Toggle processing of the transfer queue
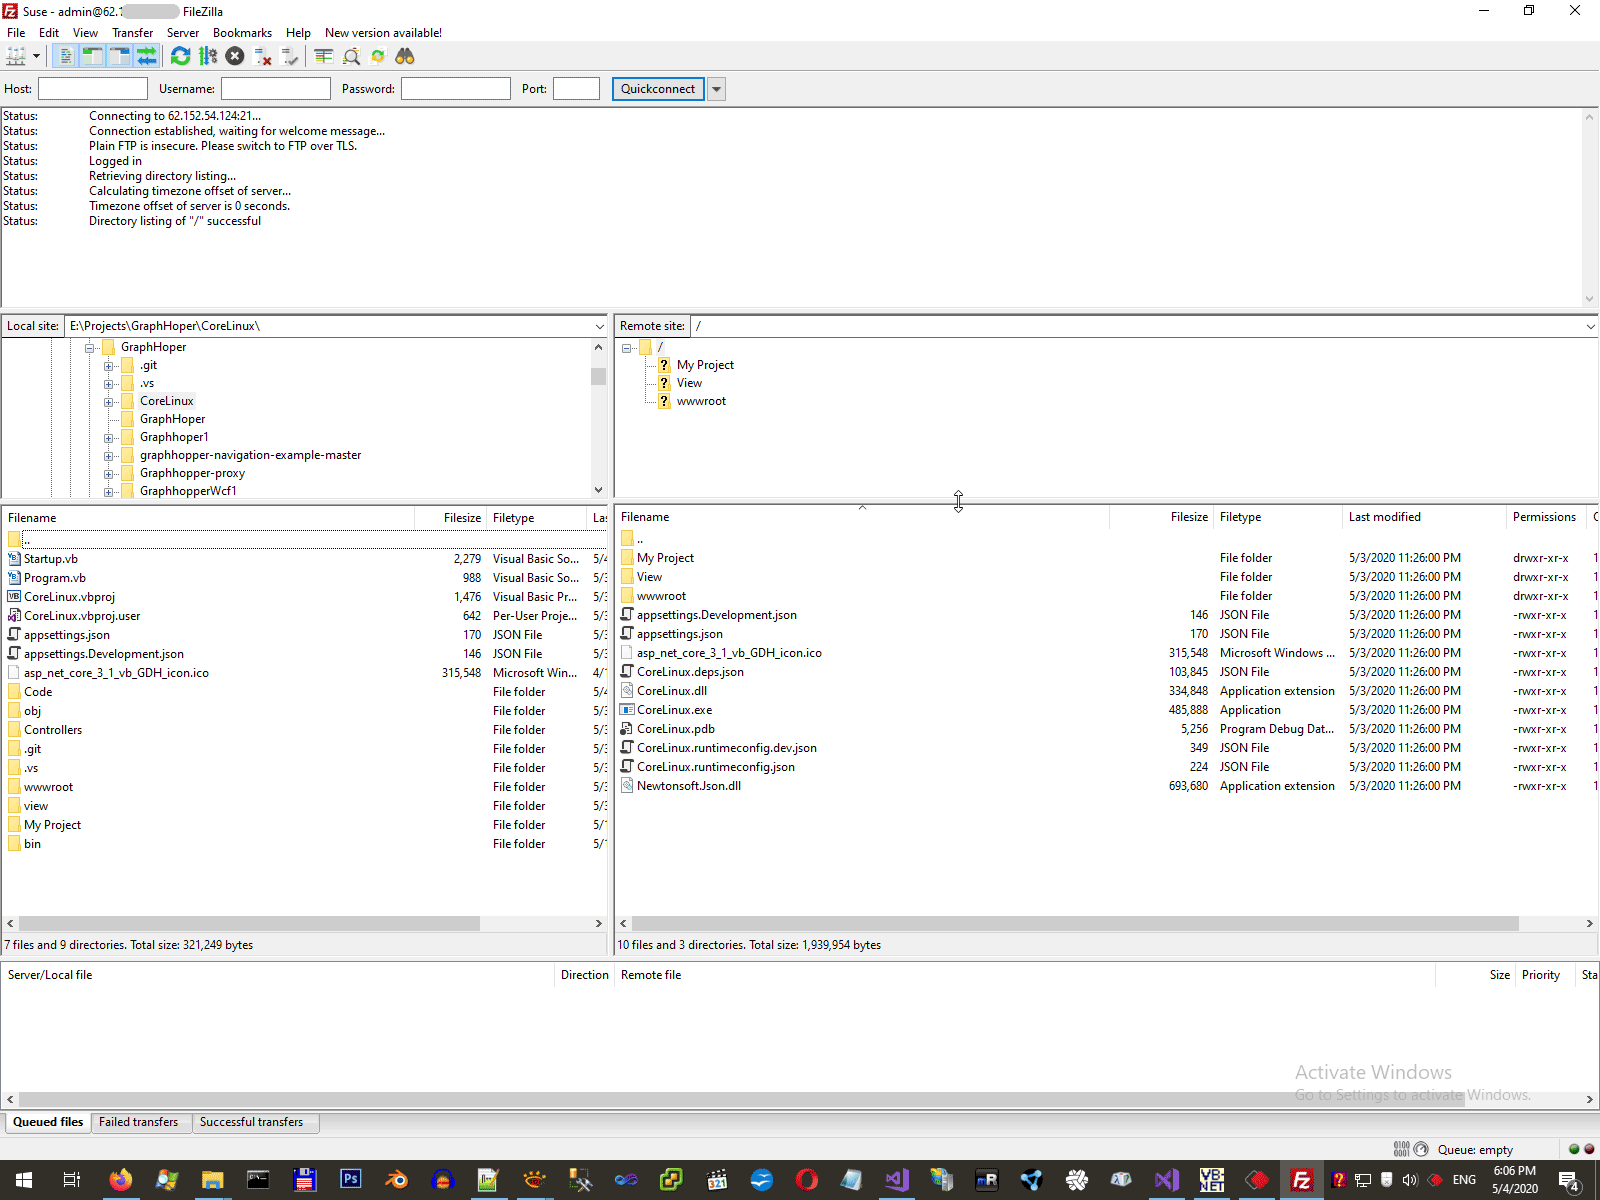The height and width of the screenshot is (1200, 1600). pyautogui.click(x=208, y=57)
